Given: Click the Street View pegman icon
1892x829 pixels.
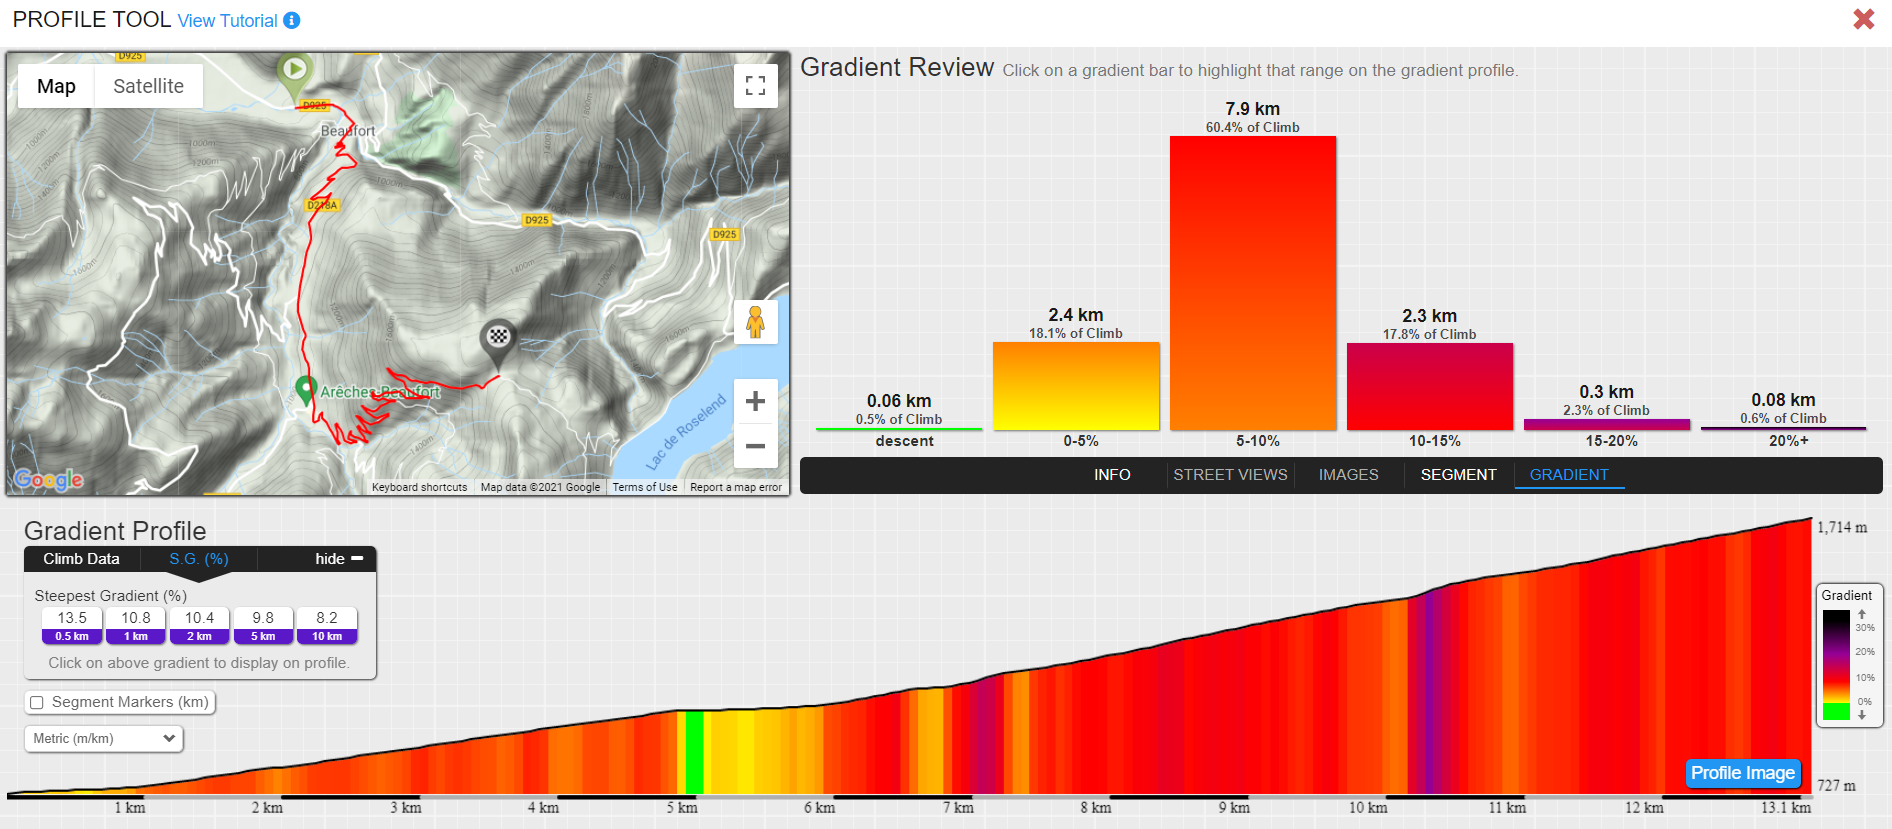Looking at the screenshot, I should 756,322.
